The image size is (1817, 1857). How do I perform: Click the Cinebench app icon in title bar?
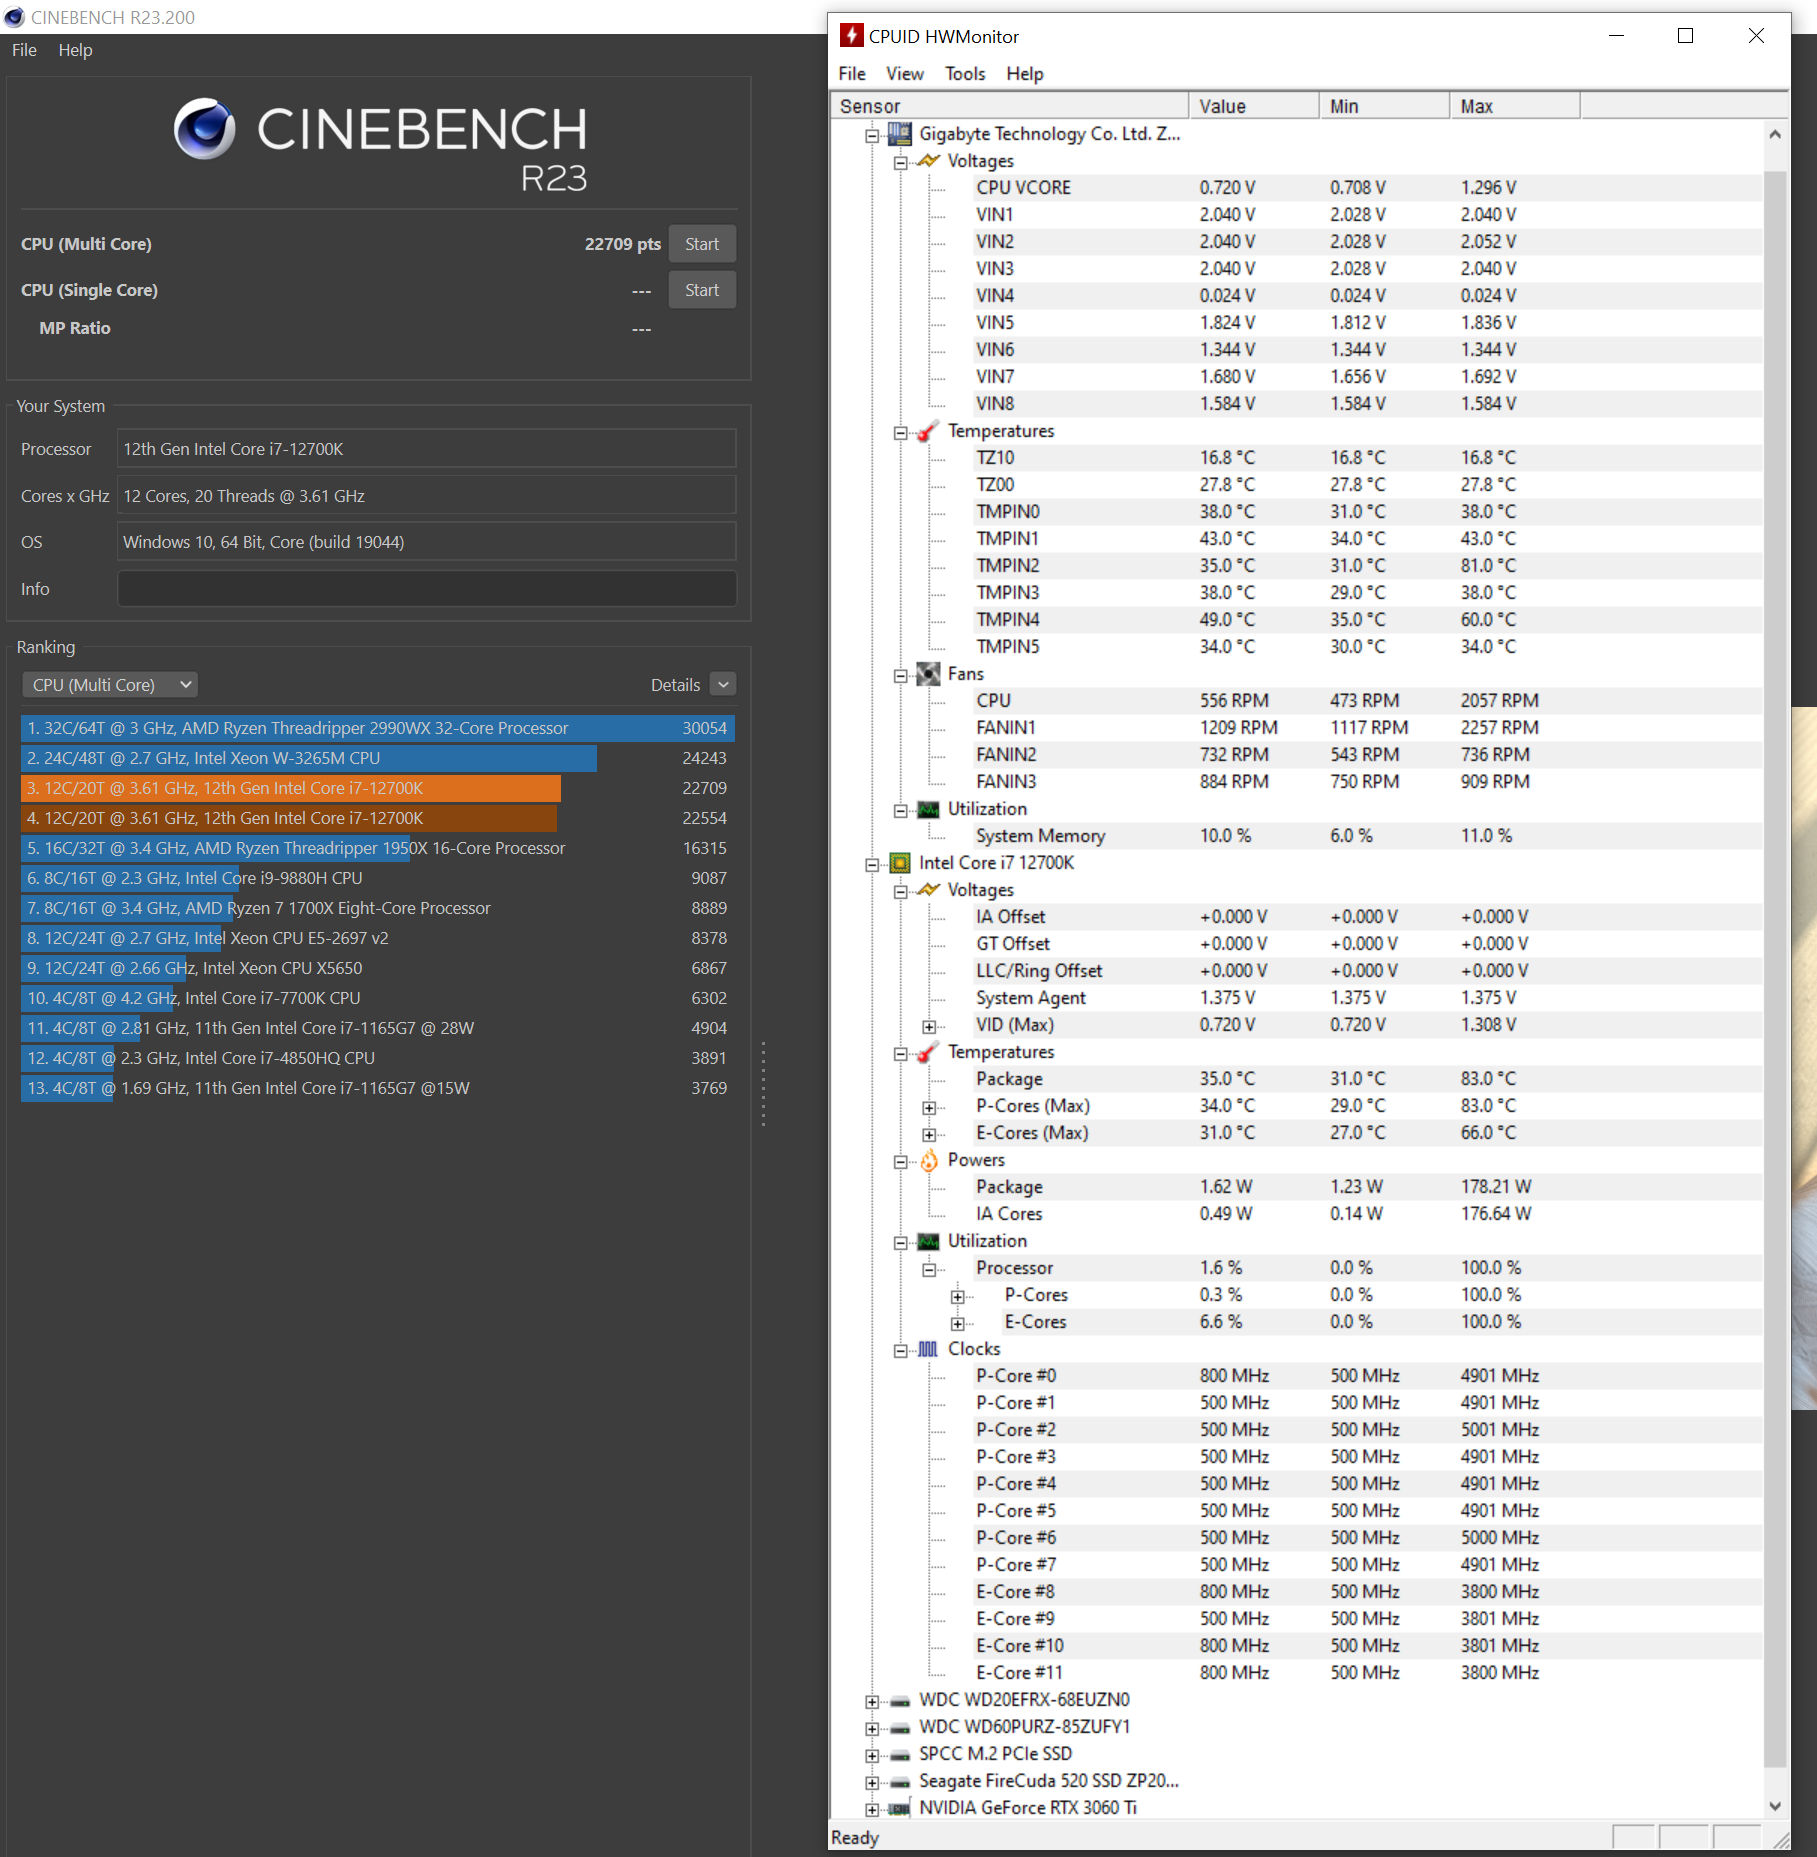pos(14,17)
